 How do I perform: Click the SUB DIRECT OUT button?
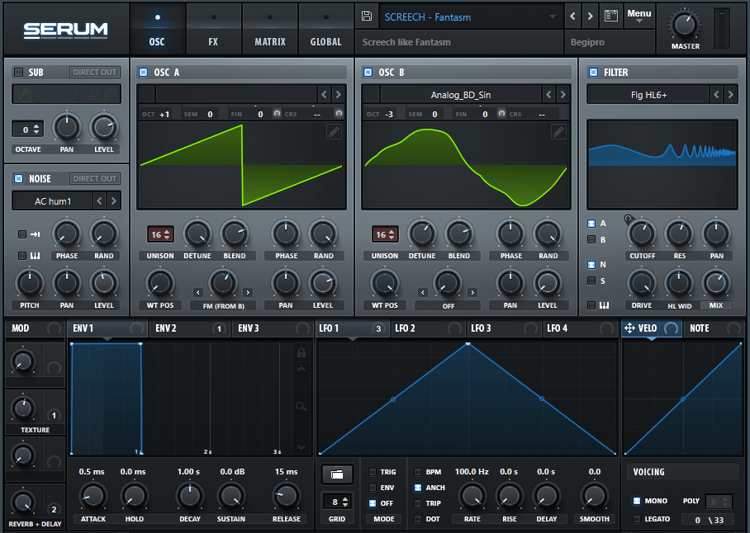95,72
